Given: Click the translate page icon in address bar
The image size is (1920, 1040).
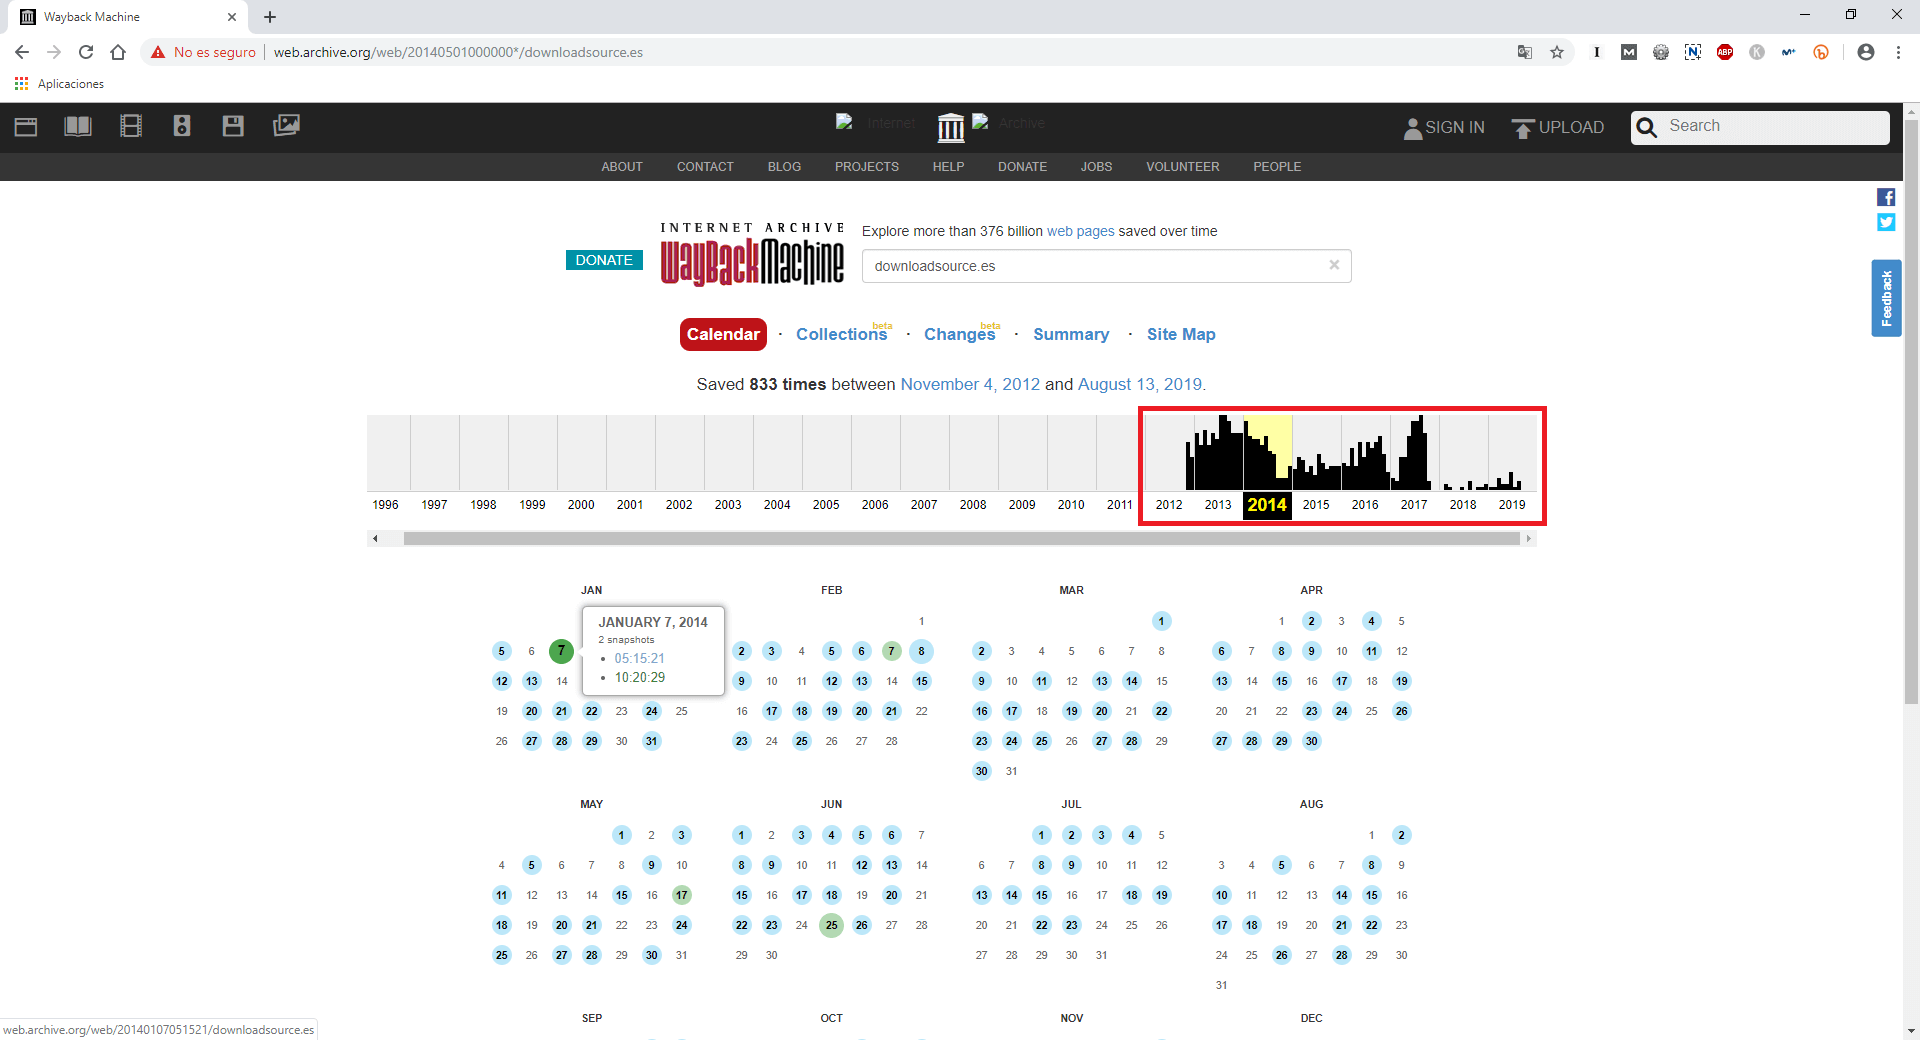Looking at the screenshot, I should pos(1525,52).
